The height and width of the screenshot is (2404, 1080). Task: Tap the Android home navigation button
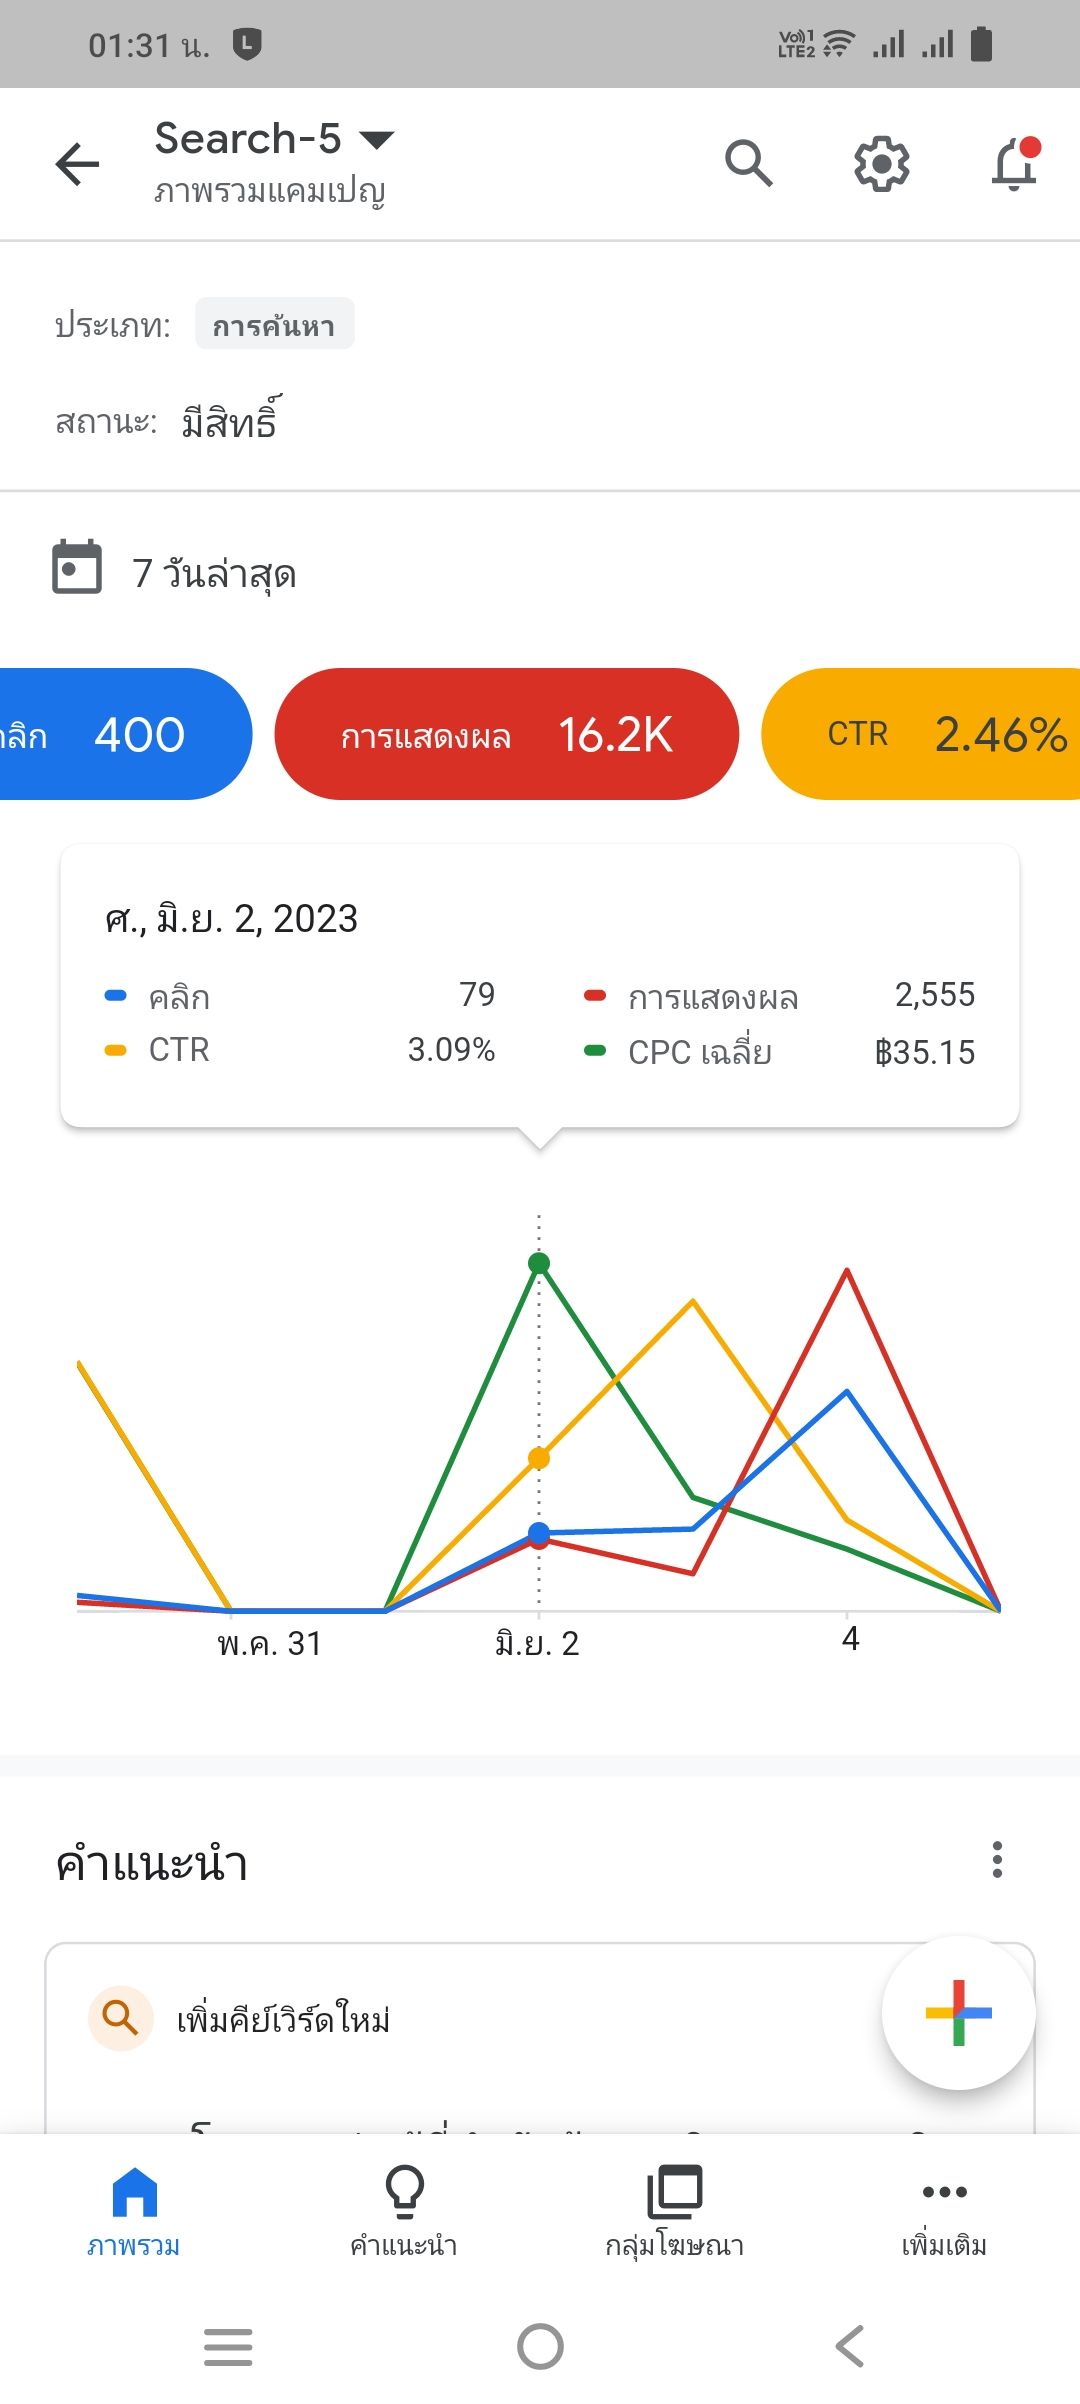coord(540,2346)
